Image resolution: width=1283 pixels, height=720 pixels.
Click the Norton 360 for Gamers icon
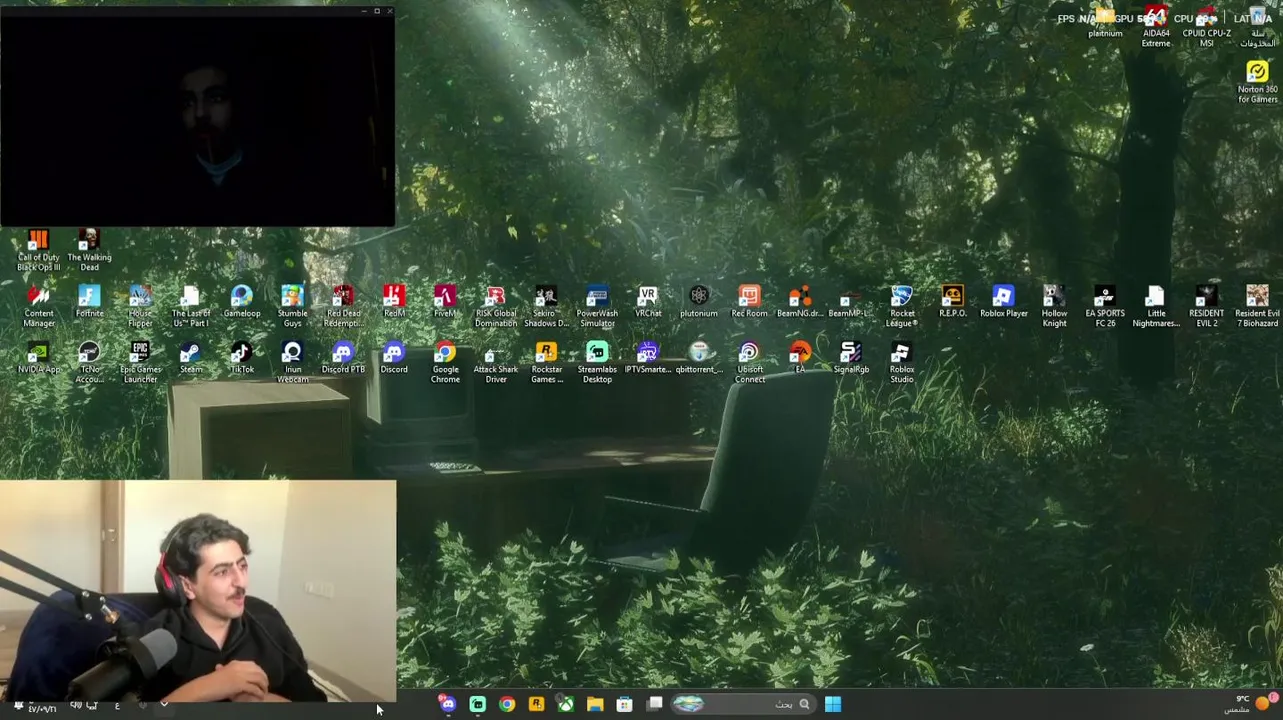tap(1257, 82)
